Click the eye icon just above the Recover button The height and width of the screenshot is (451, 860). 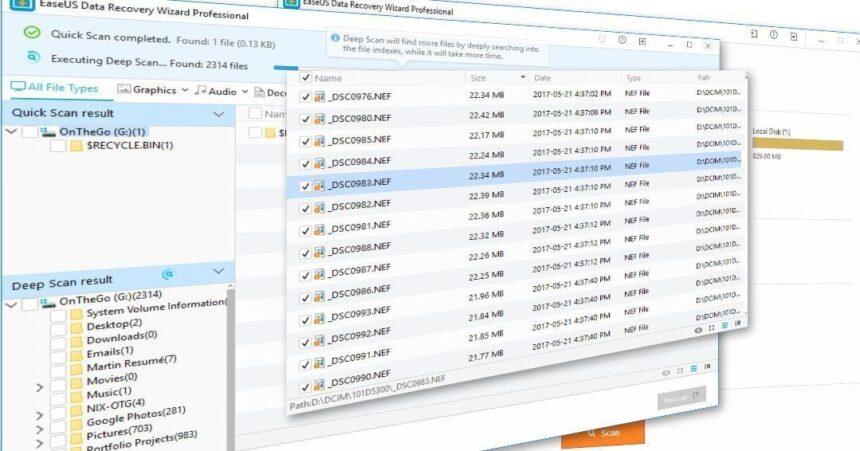[x=666, y=373]
